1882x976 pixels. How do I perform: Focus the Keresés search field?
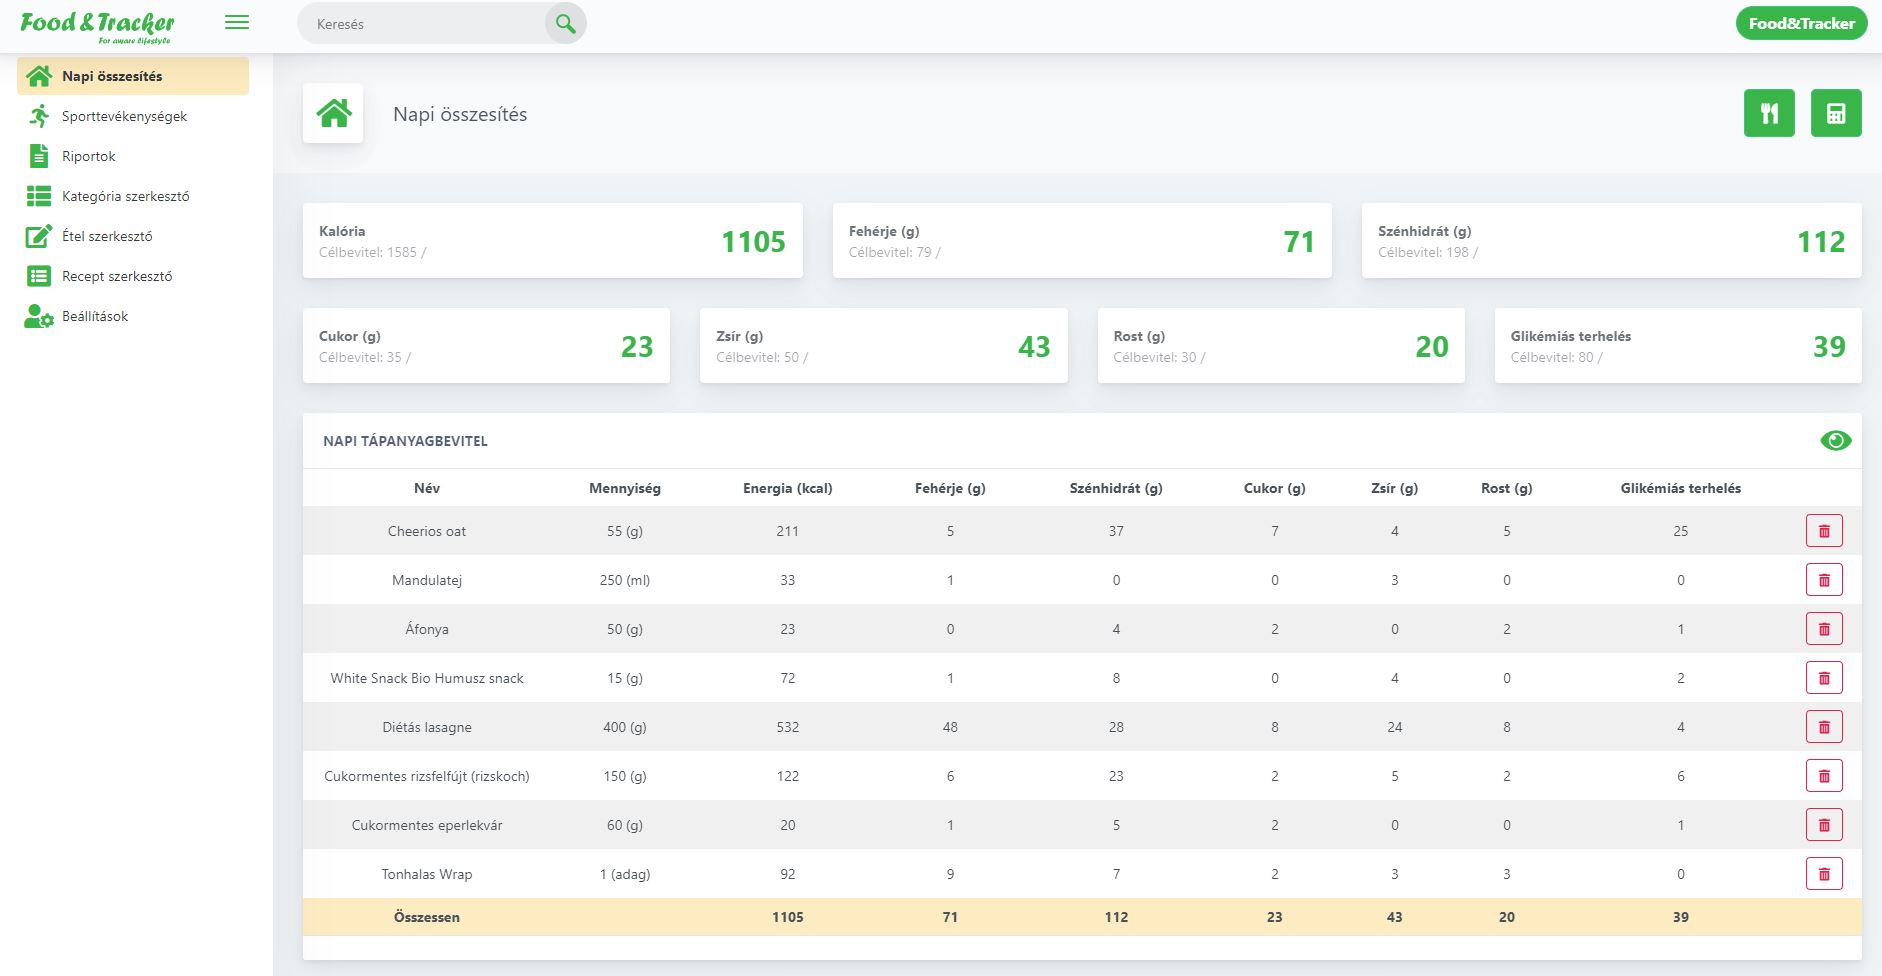pos(422,24)
